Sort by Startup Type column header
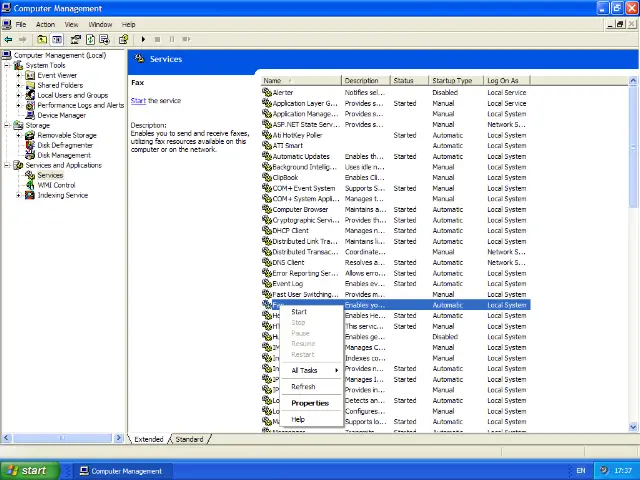The width and height of the screenshot is (640, 480). 456,80
